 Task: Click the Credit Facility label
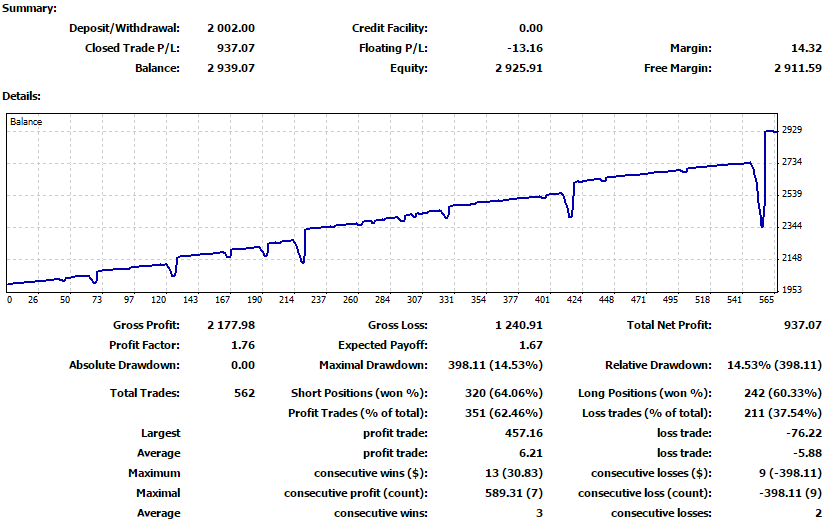[x=390, y=28]
